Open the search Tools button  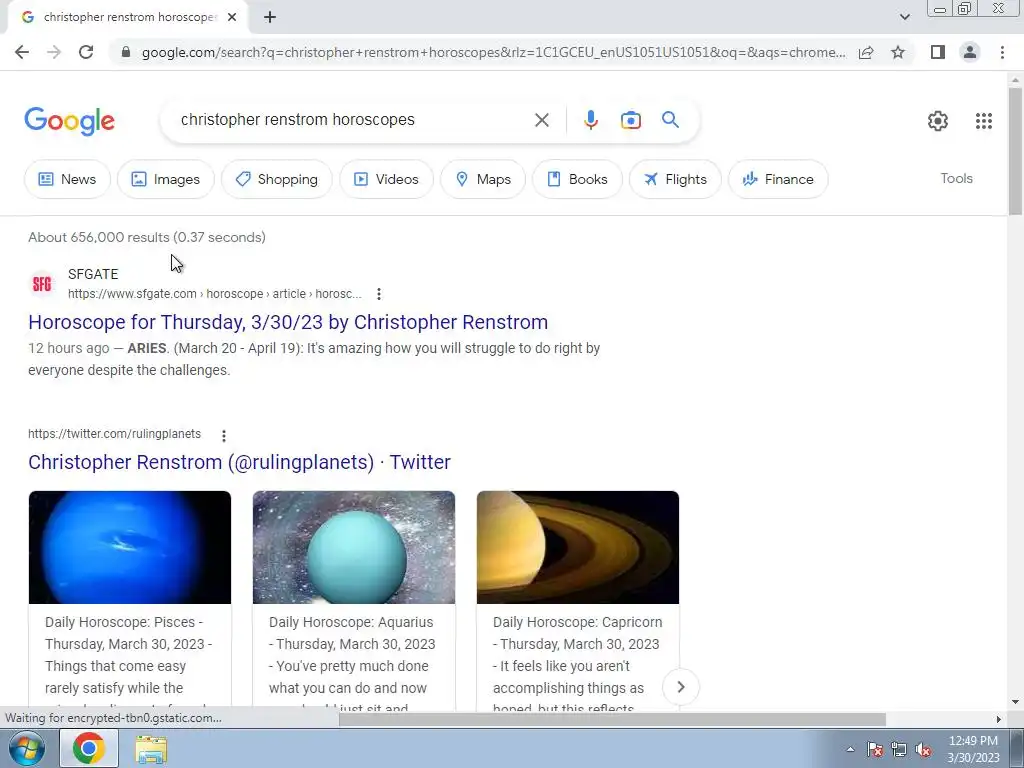tap(956, 178)
